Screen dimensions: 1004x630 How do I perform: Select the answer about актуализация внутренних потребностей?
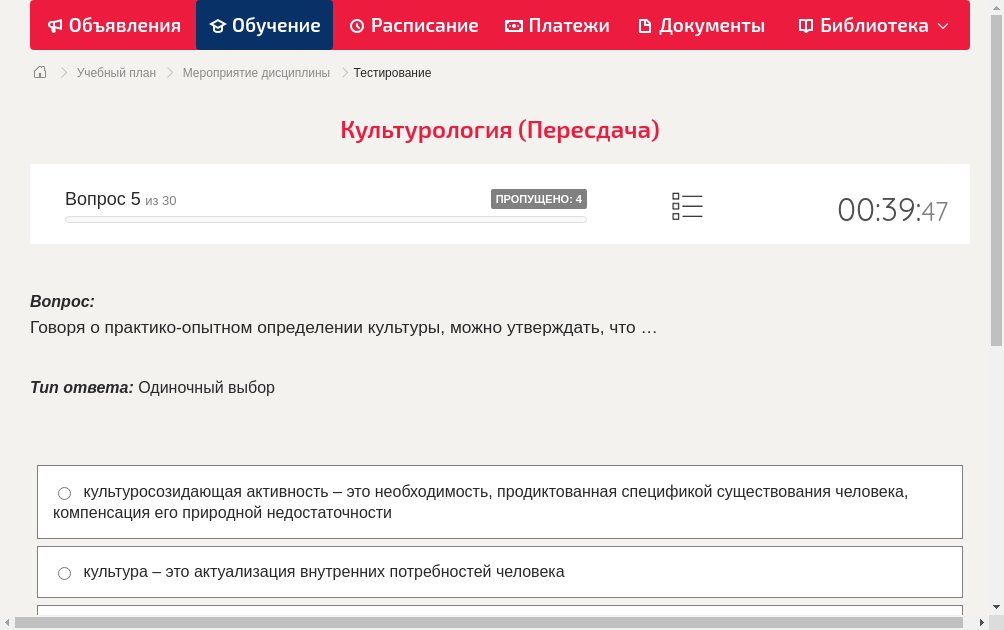[x=64, y=572]
